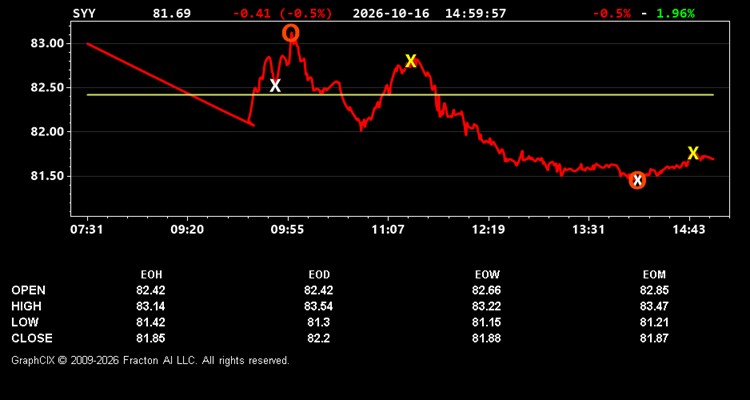Click the HIGH row label
The image size is (750, 400).
(26, 306)
